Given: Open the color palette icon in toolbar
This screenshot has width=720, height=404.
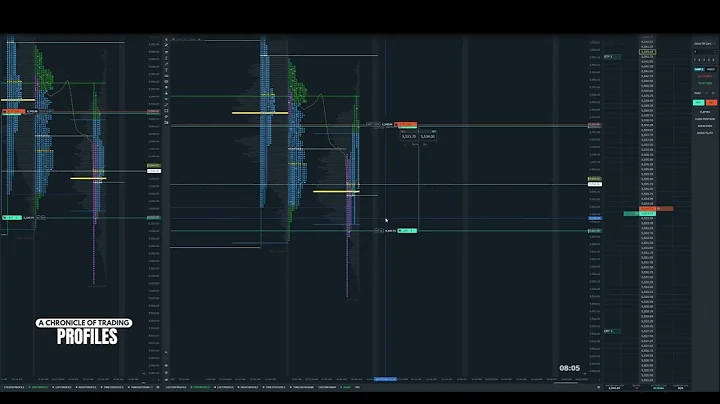Looking at the screenshot, I should (x=166, y=117).
